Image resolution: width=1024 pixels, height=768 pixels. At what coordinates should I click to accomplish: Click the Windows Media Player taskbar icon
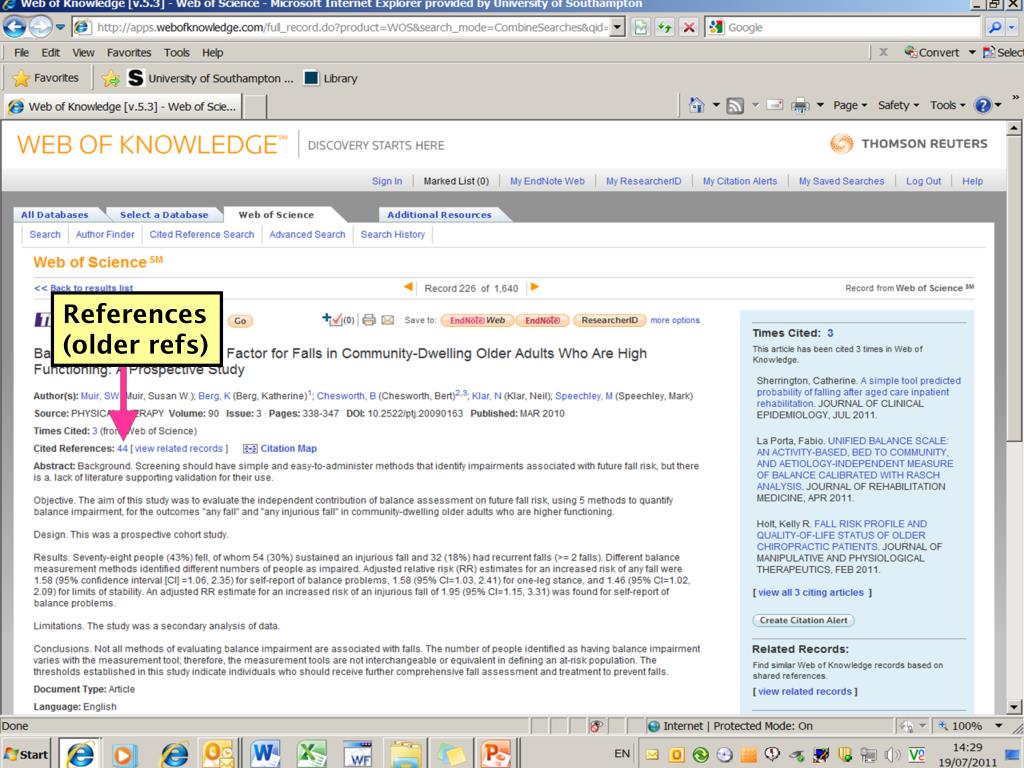(x=123, y=754)
